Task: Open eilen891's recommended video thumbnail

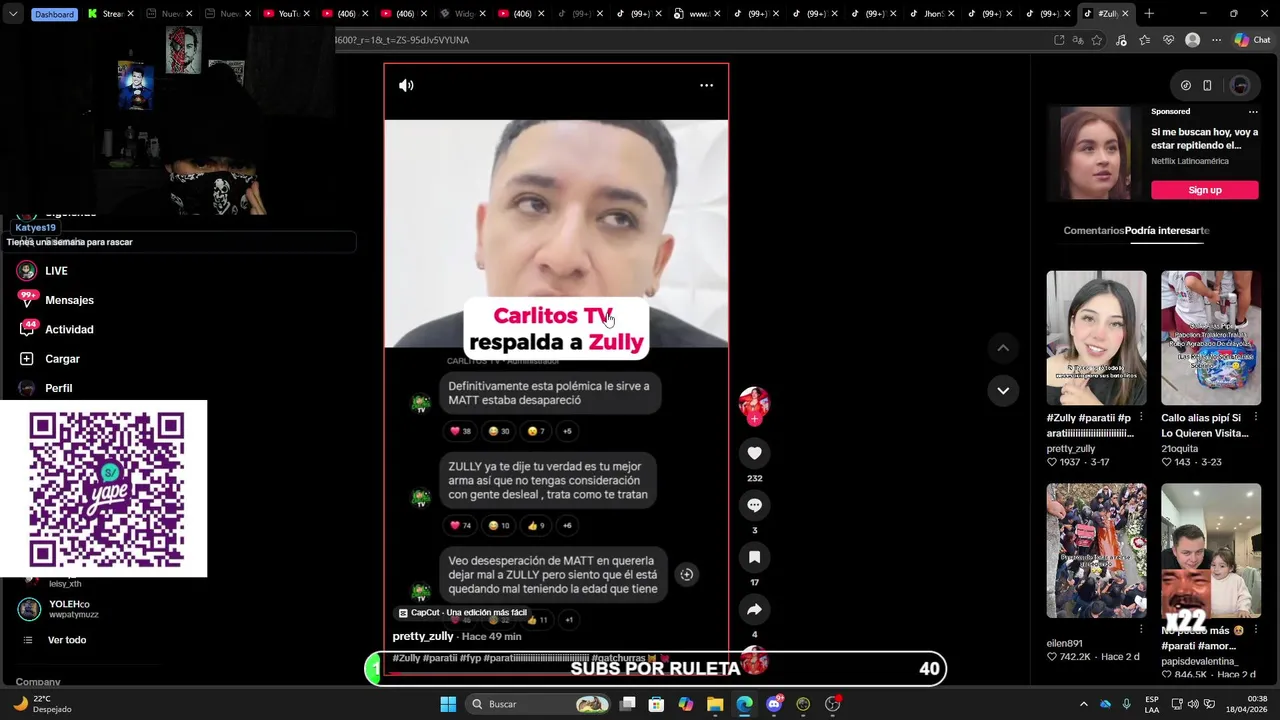Action: [x=1096, y=551]
